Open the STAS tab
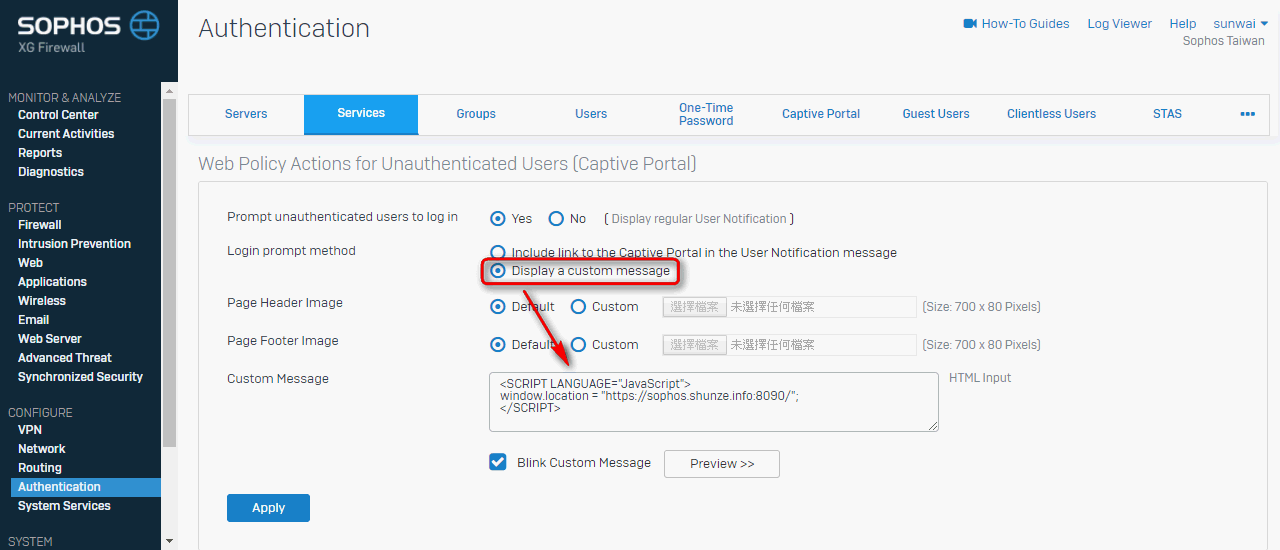This screenshot has height=550, width=1280. click(x=1167, y=114)
